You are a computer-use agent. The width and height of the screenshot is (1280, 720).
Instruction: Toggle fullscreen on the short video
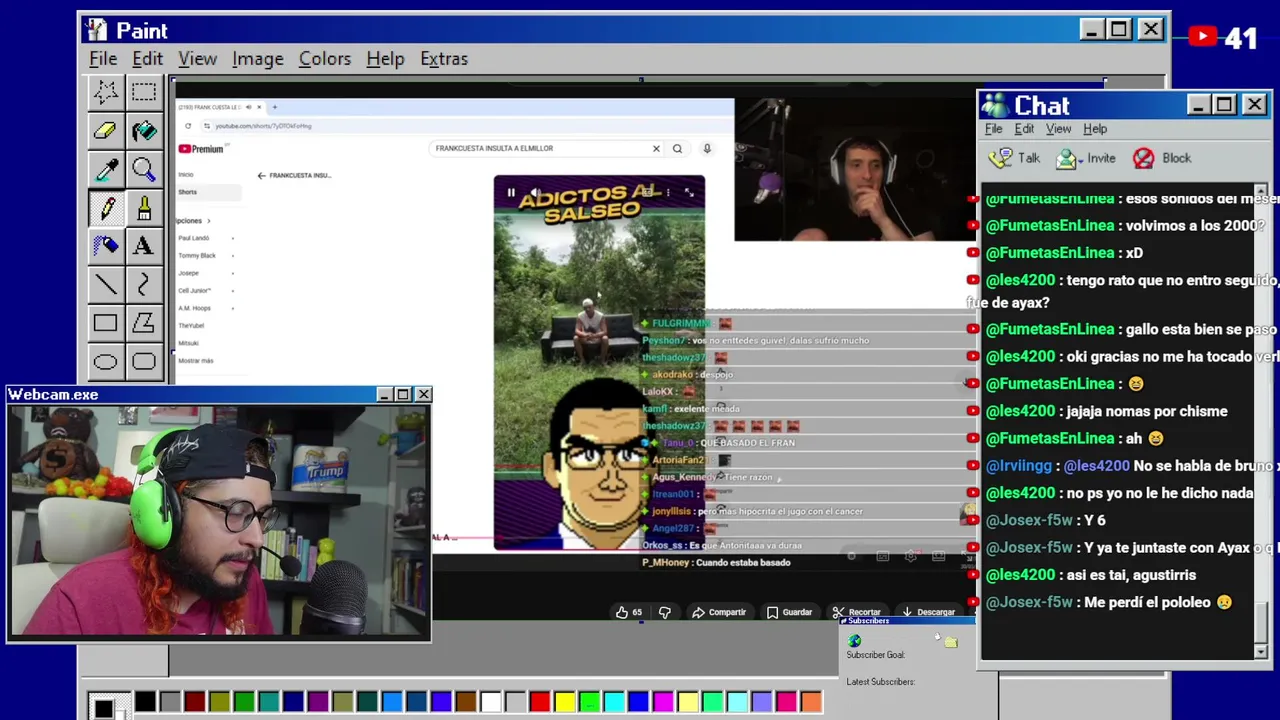tap(689, 193)
